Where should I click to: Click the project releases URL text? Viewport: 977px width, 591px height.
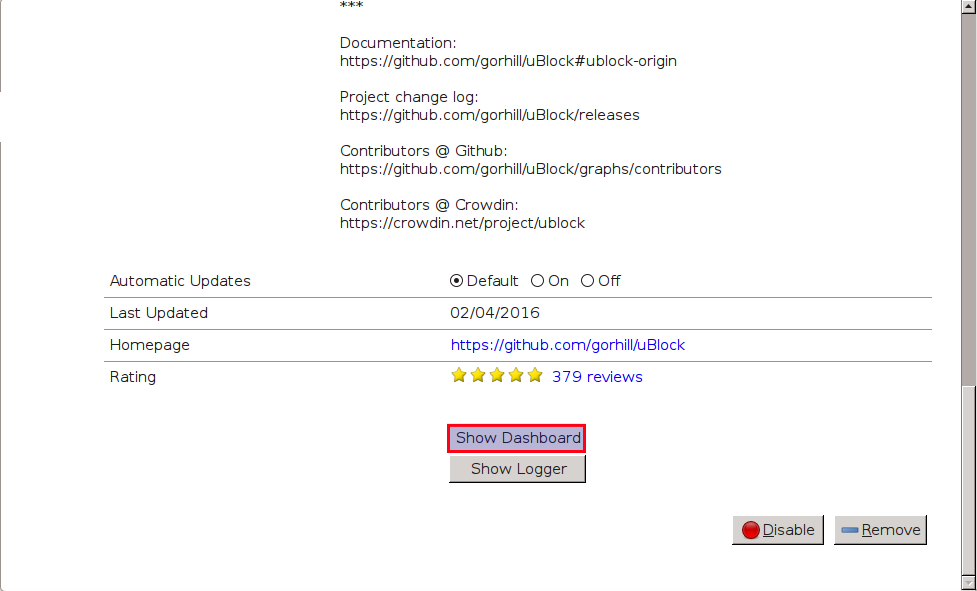point(489,115)
